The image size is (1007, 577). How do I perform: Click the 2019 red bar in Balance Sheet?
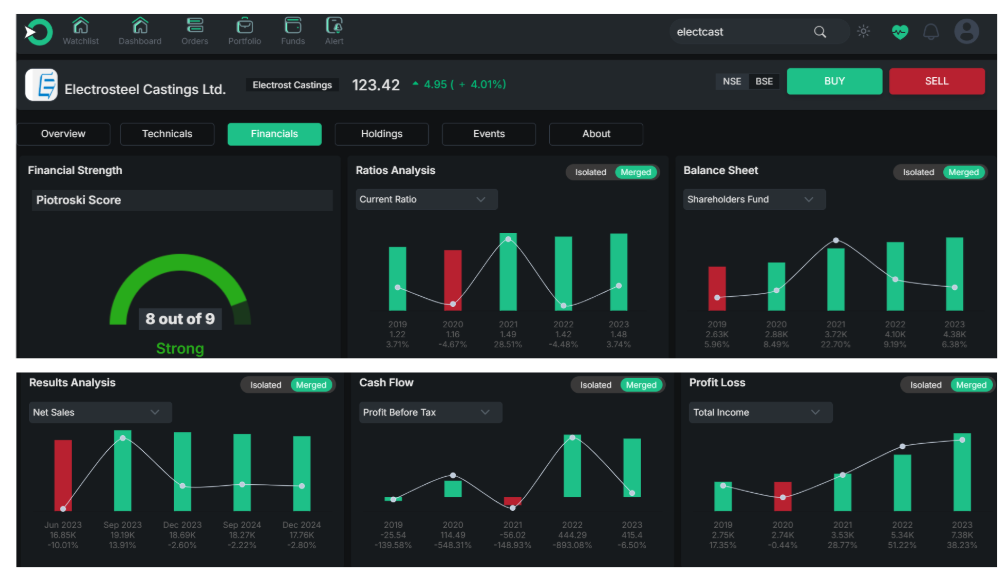point(717,288)
